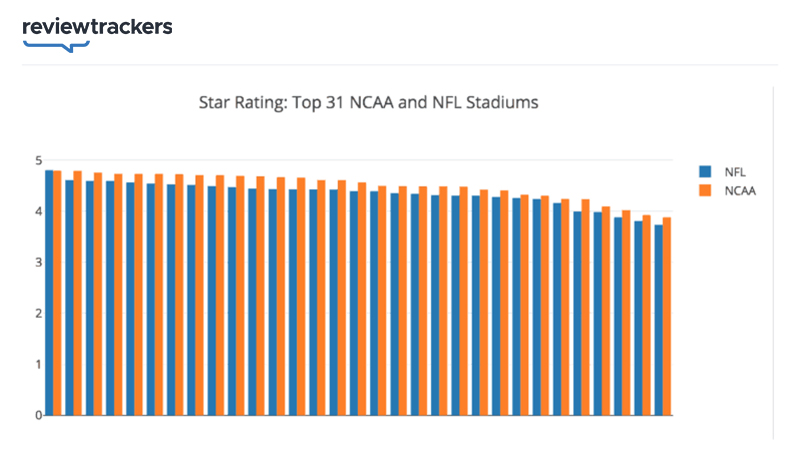Click the chart title about Top 31 Stadiums

370,103
